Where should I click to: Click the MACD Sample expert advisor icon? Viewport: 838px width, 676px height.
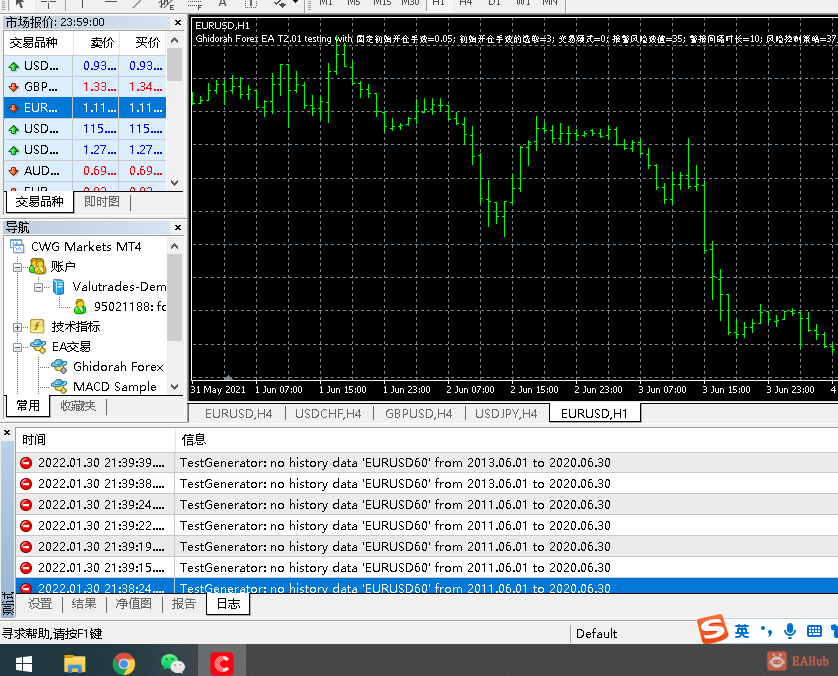[x=59, y=387]
